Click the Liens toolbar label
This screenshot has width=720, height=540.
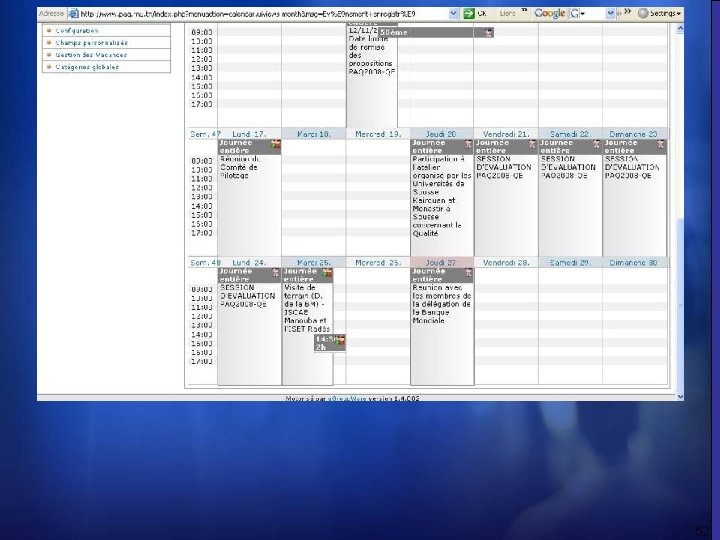pos(507,14)
